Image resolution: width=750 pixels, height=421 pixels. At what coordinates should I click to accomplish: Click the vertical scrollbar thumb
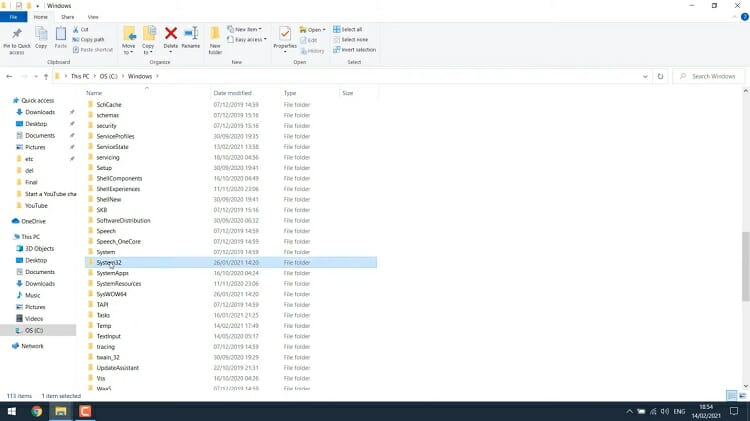[x=746, y=266]
